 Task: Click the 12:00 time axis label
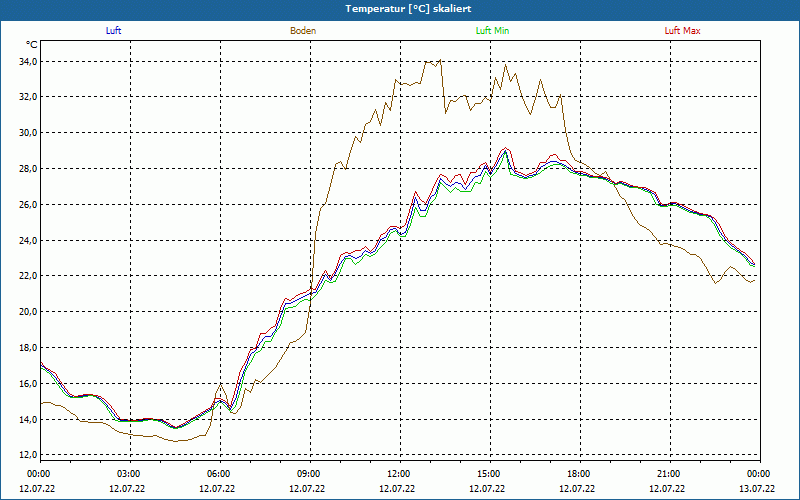click(399, 473)
